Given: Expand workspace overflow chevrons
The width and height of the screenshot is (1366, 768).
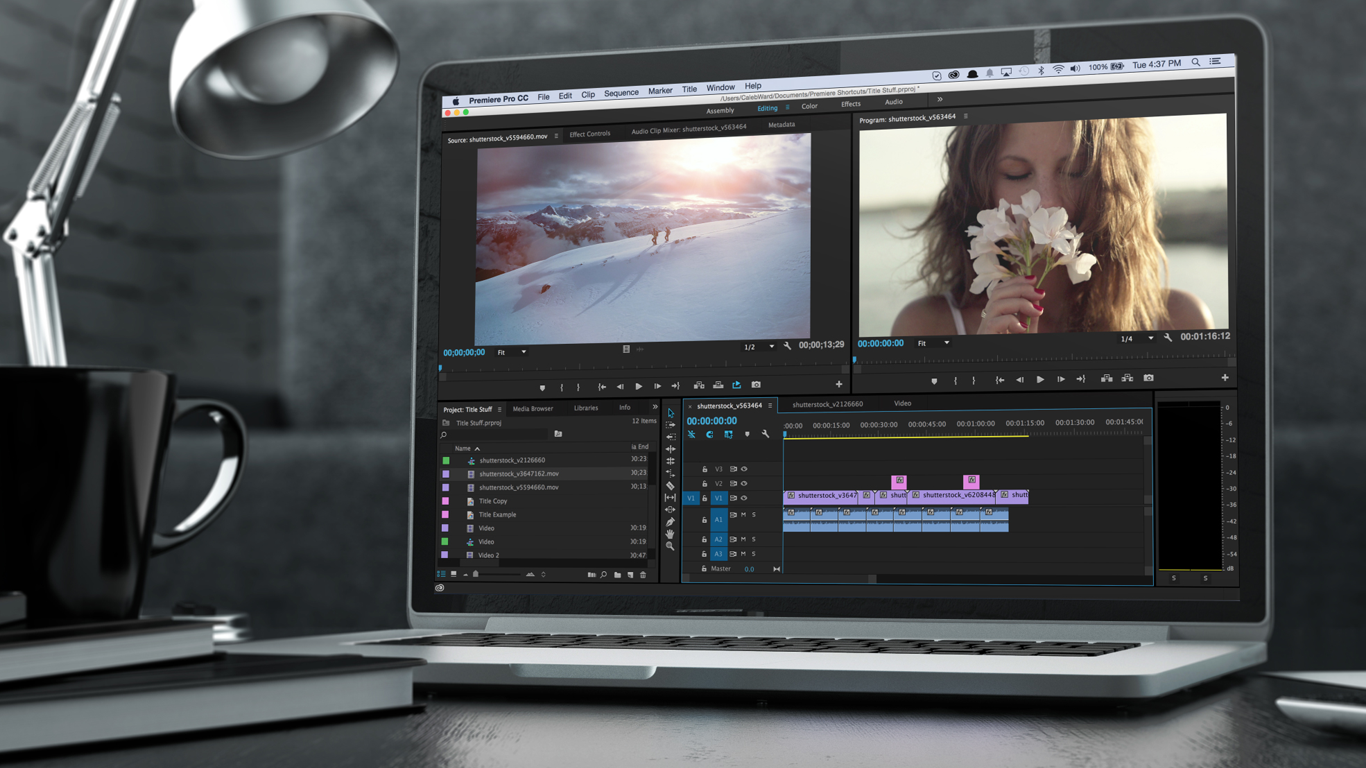Looking at the screenshot, I should coord(939,100).
